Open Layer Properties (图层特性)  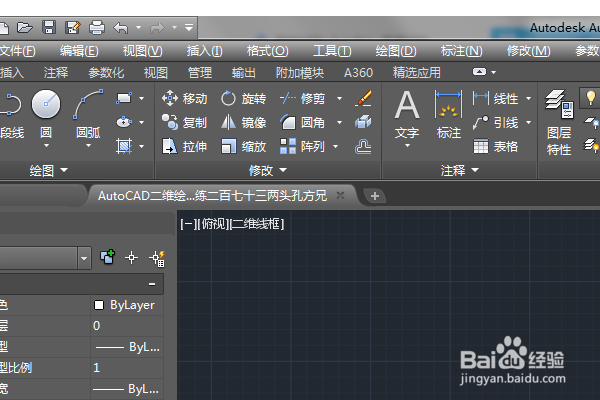[x=559, y=122]
